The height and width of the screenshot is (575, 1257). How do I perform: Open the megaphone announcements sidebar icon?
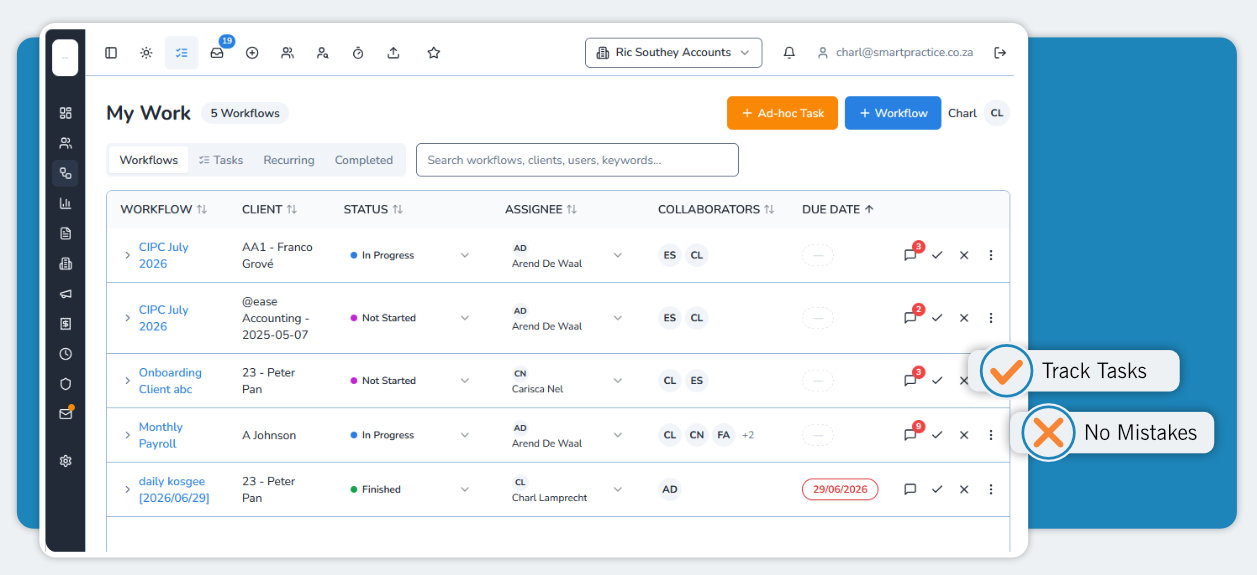click(x=66, y=294)
